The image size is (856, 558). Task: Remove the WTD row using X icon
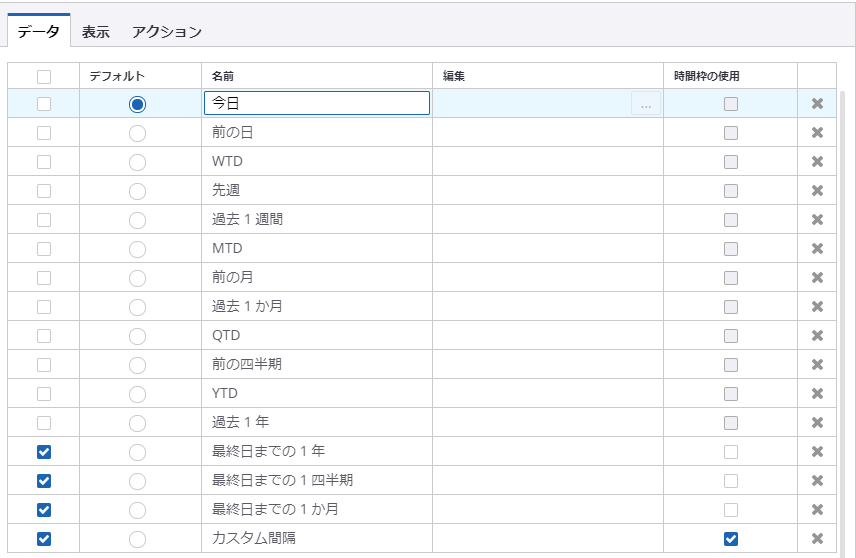pos(817,162)
